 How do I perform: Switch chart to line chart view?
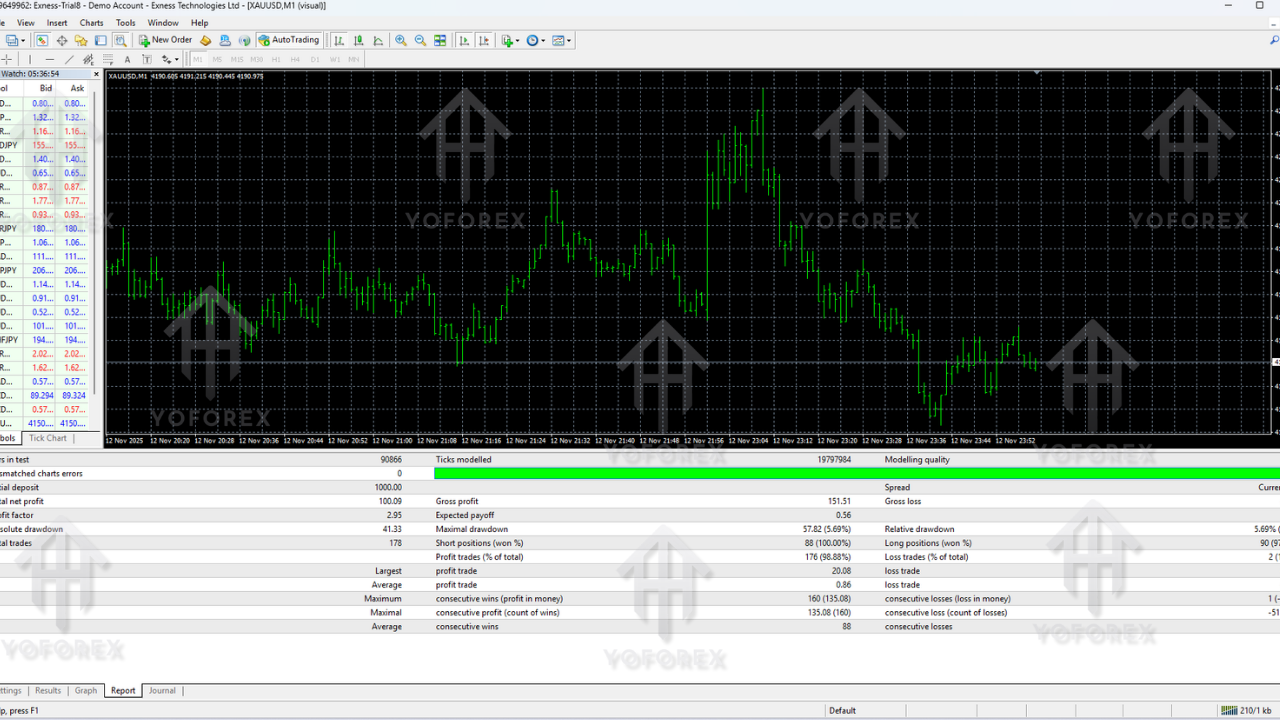[376, 40]
